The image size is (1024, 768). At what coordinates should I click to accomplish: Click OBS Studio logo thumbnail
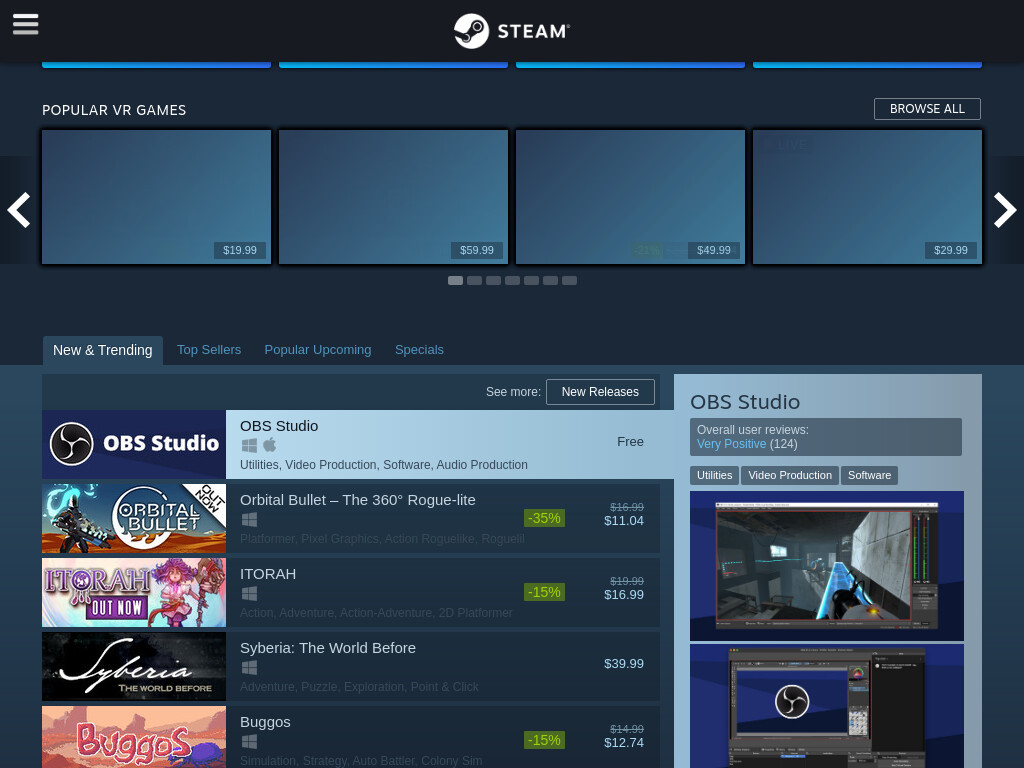point(134,444)
